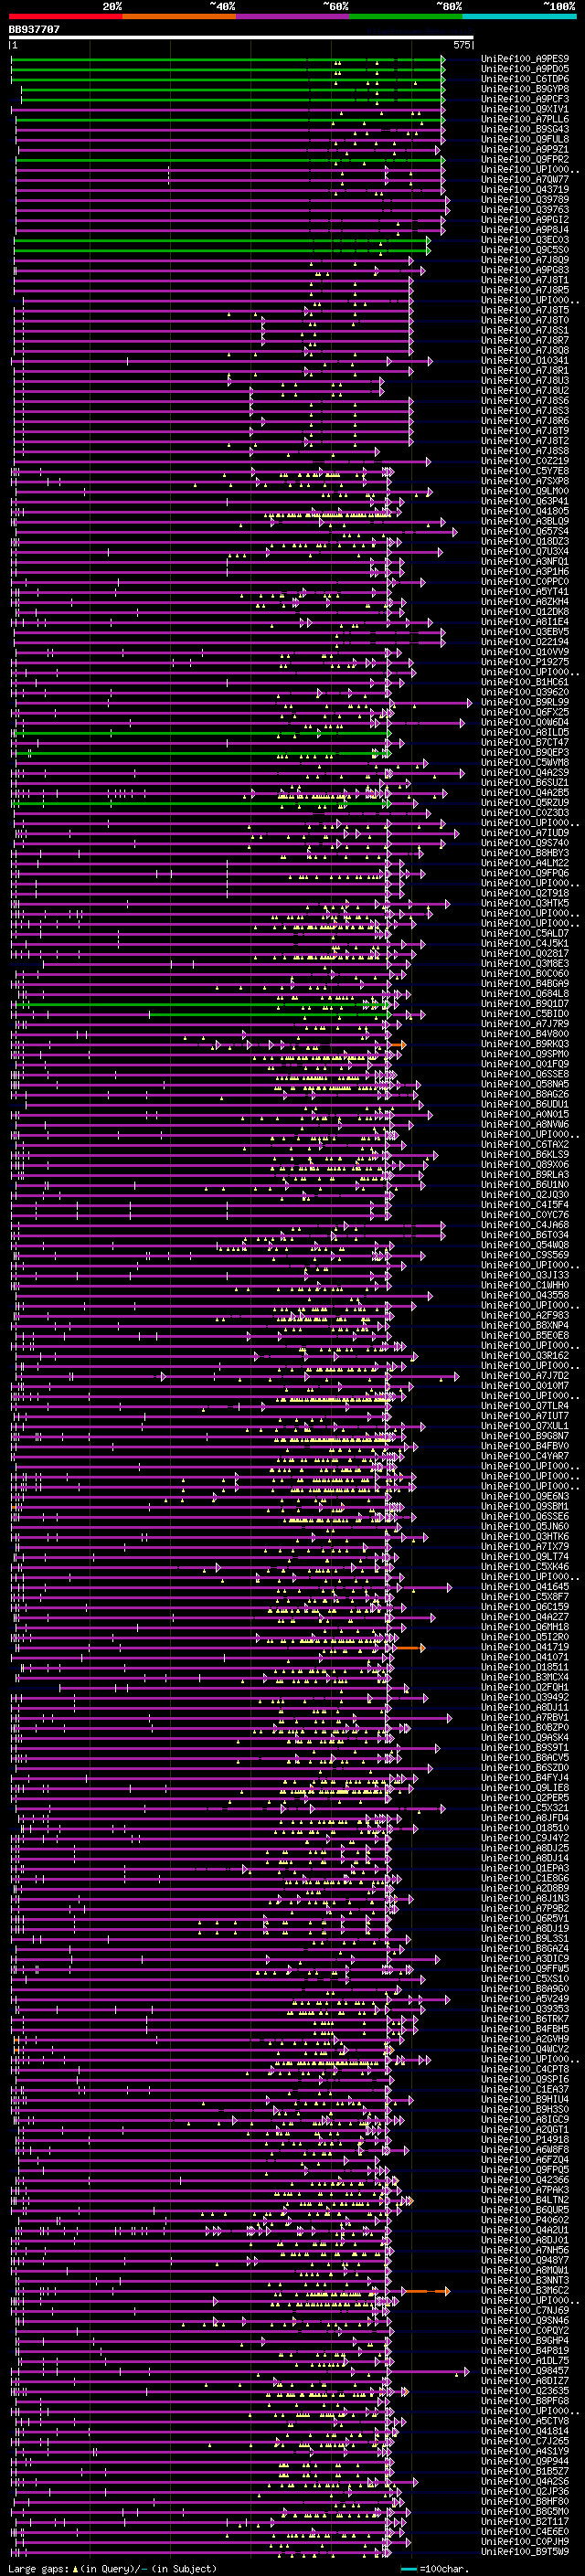Select the UniRef100_A7SXP8 label
This screenshot has width=585, height=2576.
(x=525, y=481)
